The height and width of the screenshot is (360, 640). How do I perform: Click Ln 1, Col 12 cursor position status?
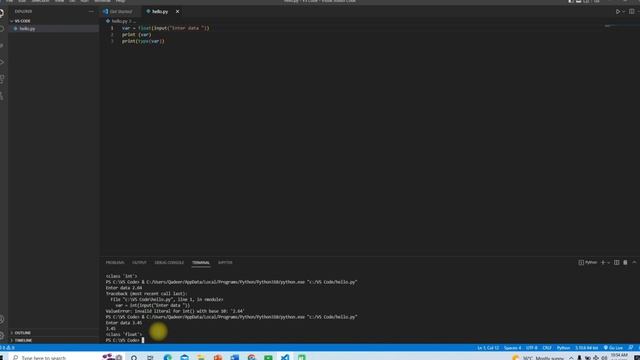488,348
